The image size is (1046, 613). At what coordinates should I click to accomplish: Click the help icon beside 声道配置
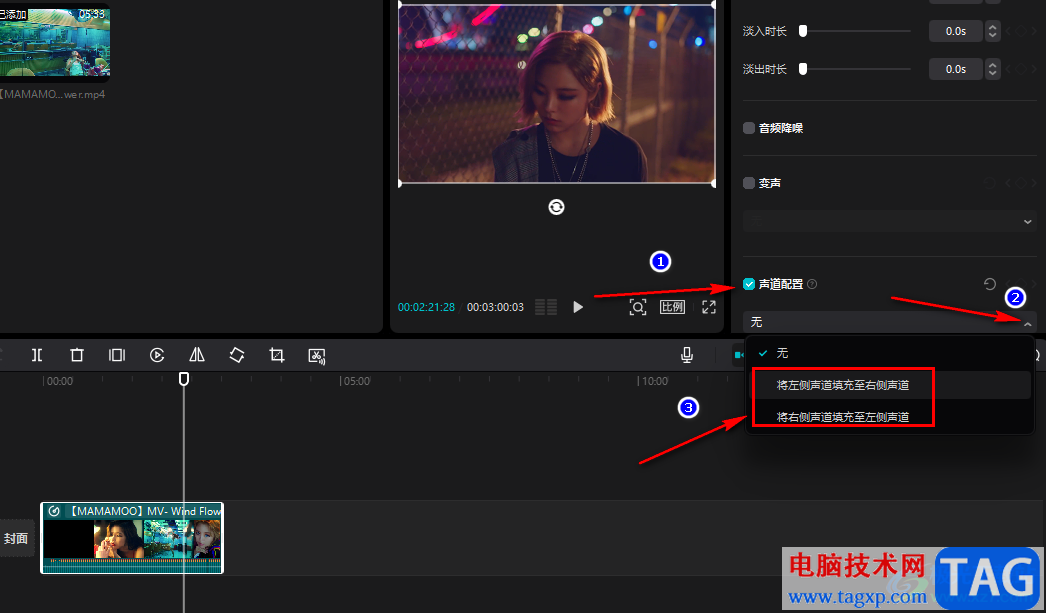click(812, 284)
